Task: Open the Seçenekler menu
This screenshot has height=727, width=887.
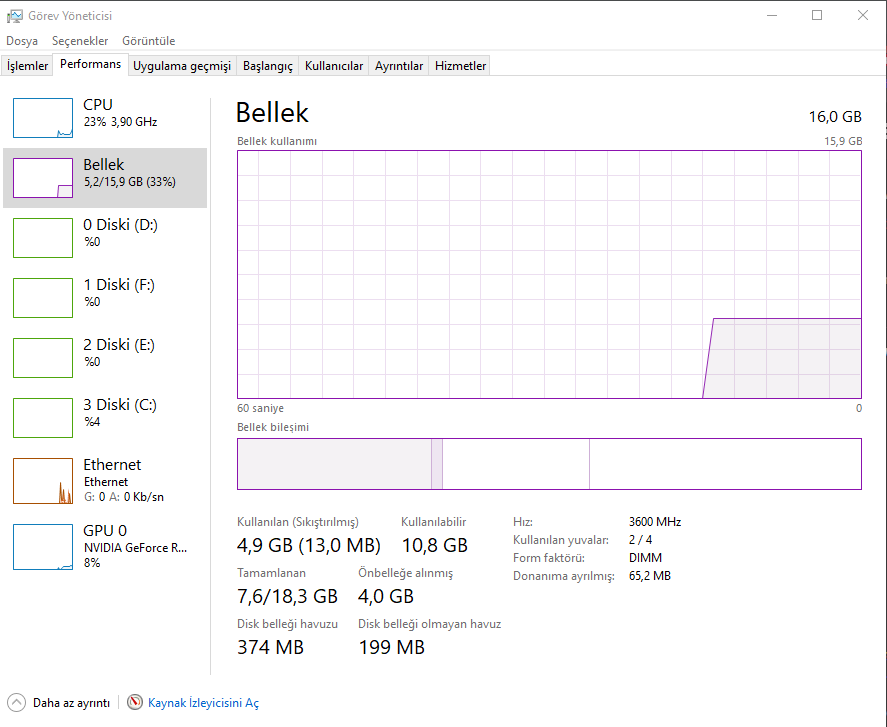Action: tap(80, 41)
